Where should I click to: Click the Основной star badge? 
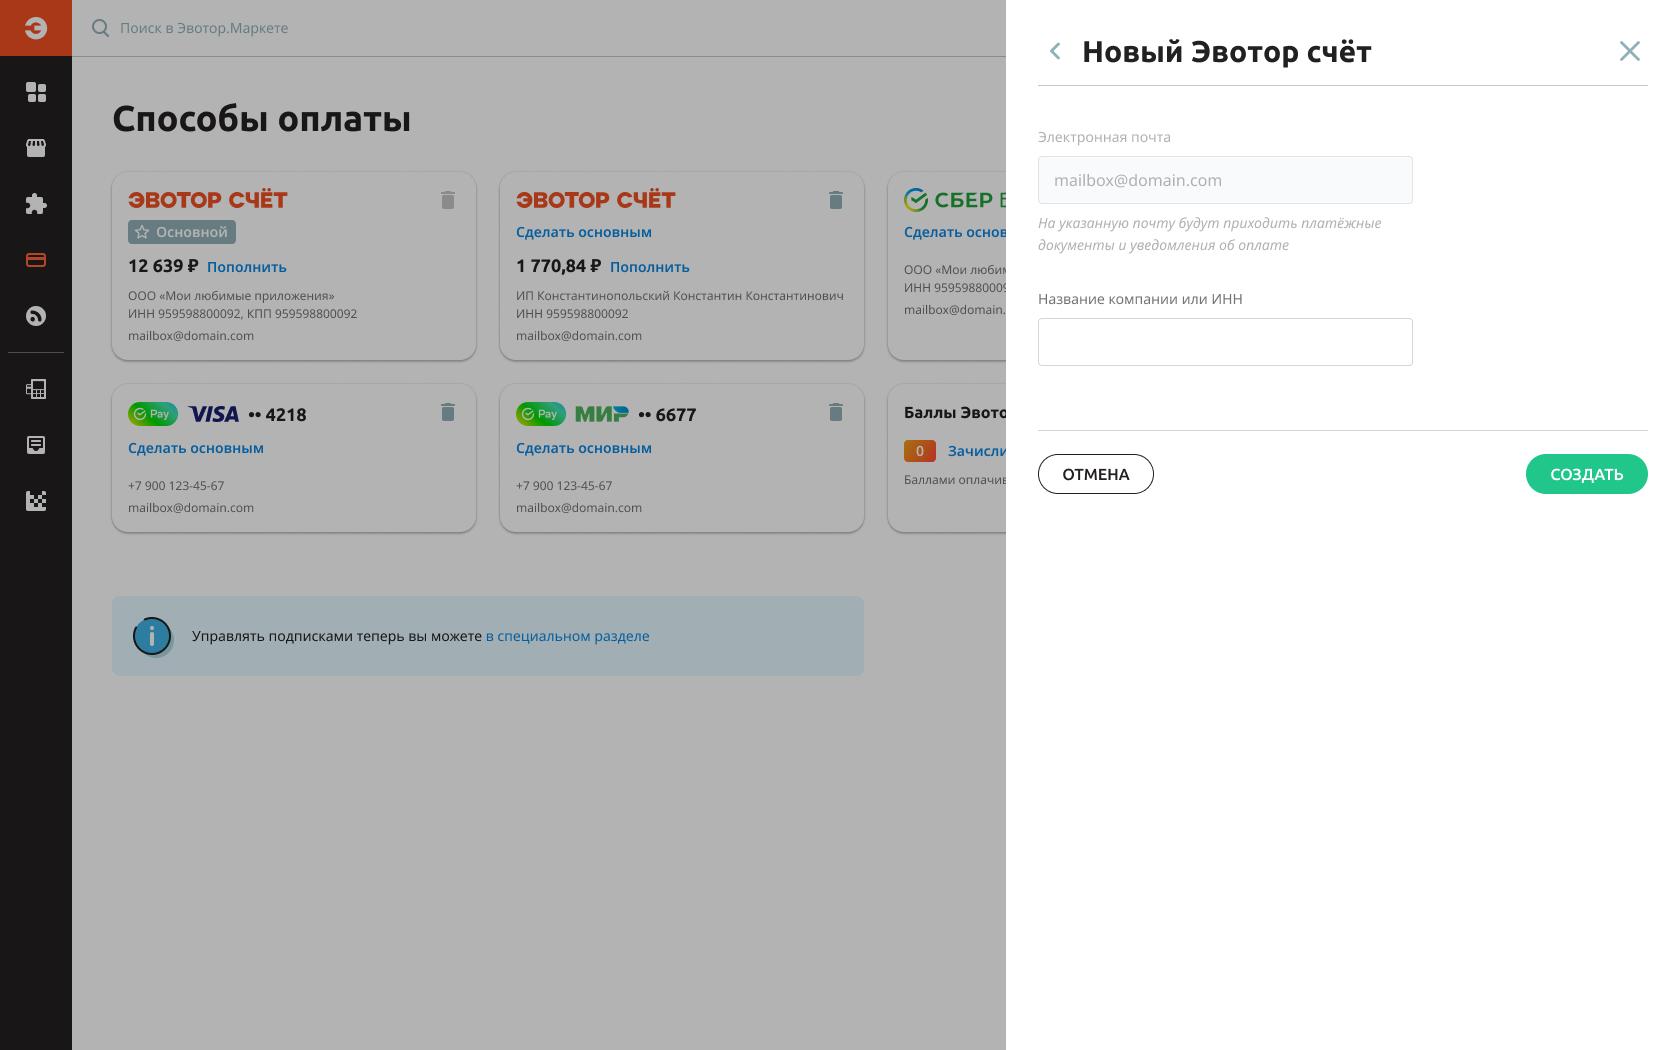click(x=182, y=232)
